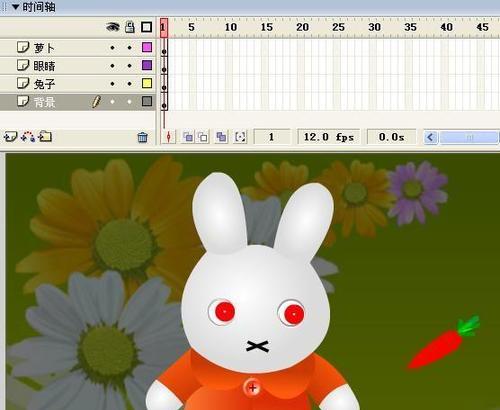This screenshot has height=410, width=500.
Task: Select the rabbit's left red eye
Action: [224, 311]
